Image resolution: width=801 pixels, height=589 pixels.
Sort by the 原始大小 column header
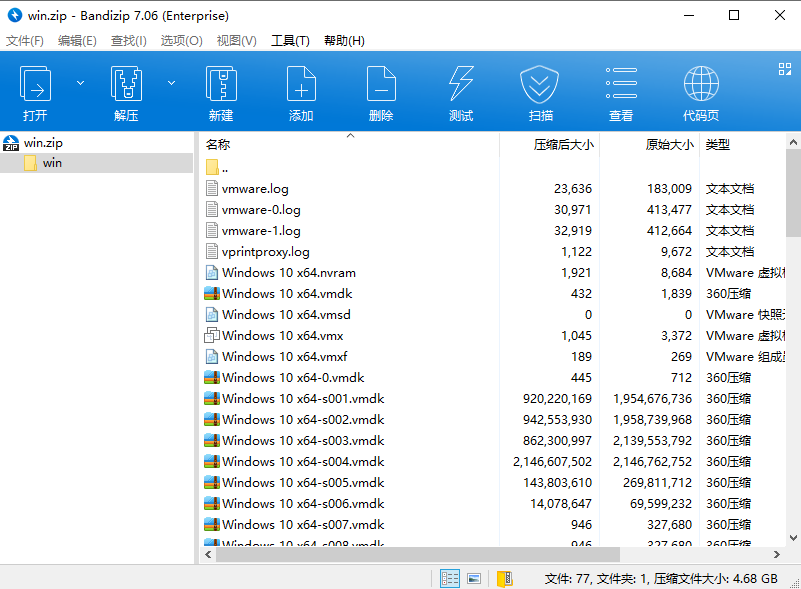tap(669, 145)
